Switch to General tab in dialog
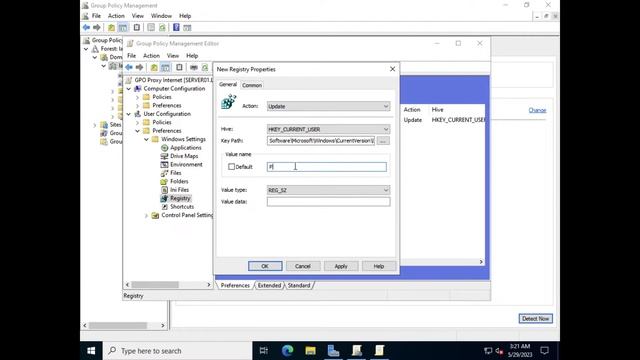This screenshot has height=360, width=640. tap(228, 84)
